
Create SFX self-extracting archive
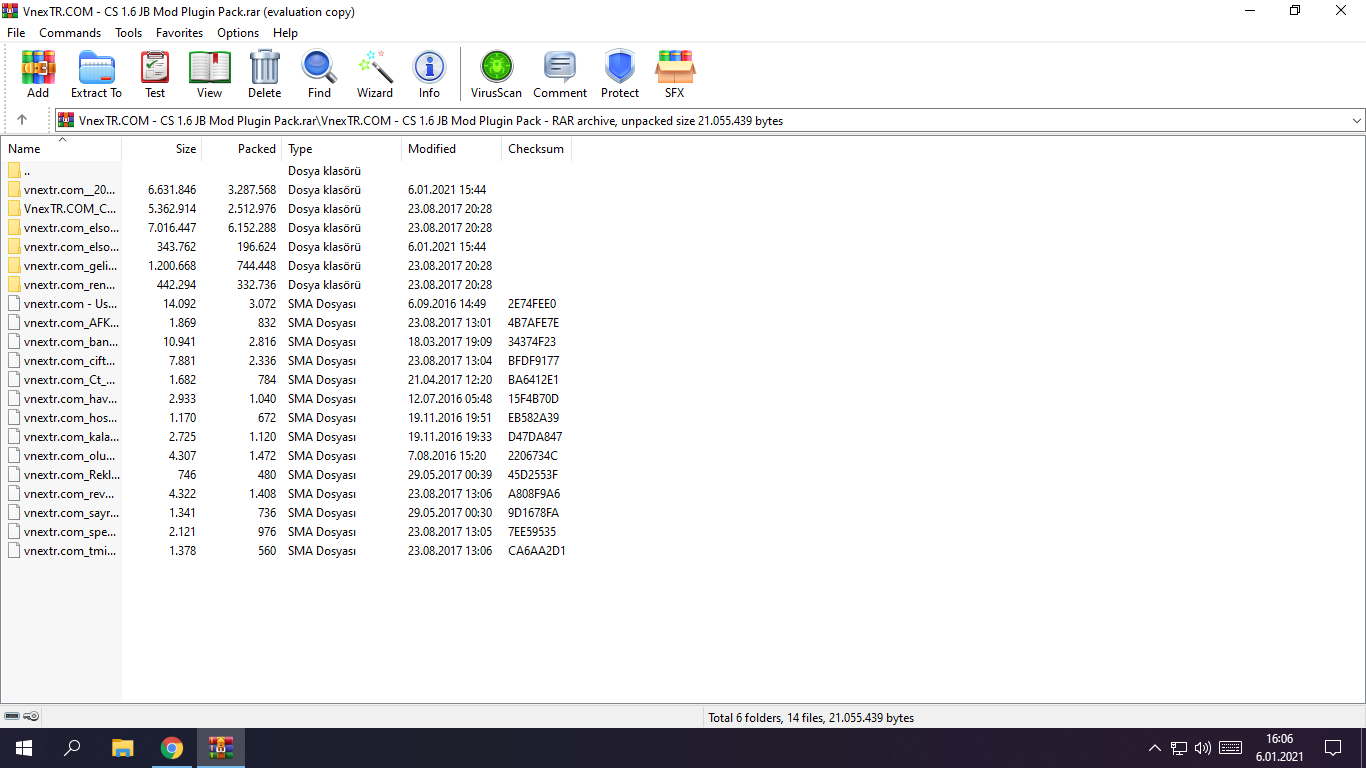pos(675,75)
